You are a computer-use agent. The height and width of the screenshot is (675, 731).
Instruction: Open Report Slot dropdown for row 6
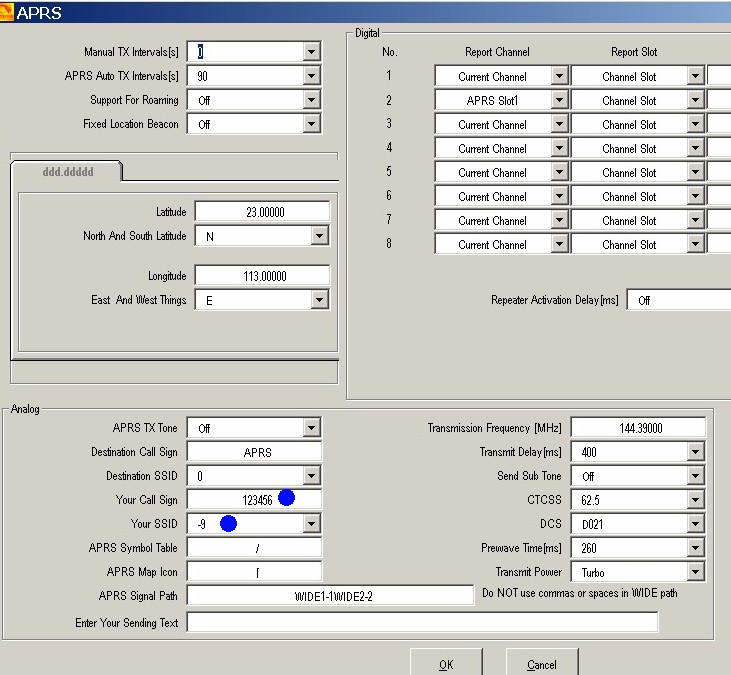[695, 196]
